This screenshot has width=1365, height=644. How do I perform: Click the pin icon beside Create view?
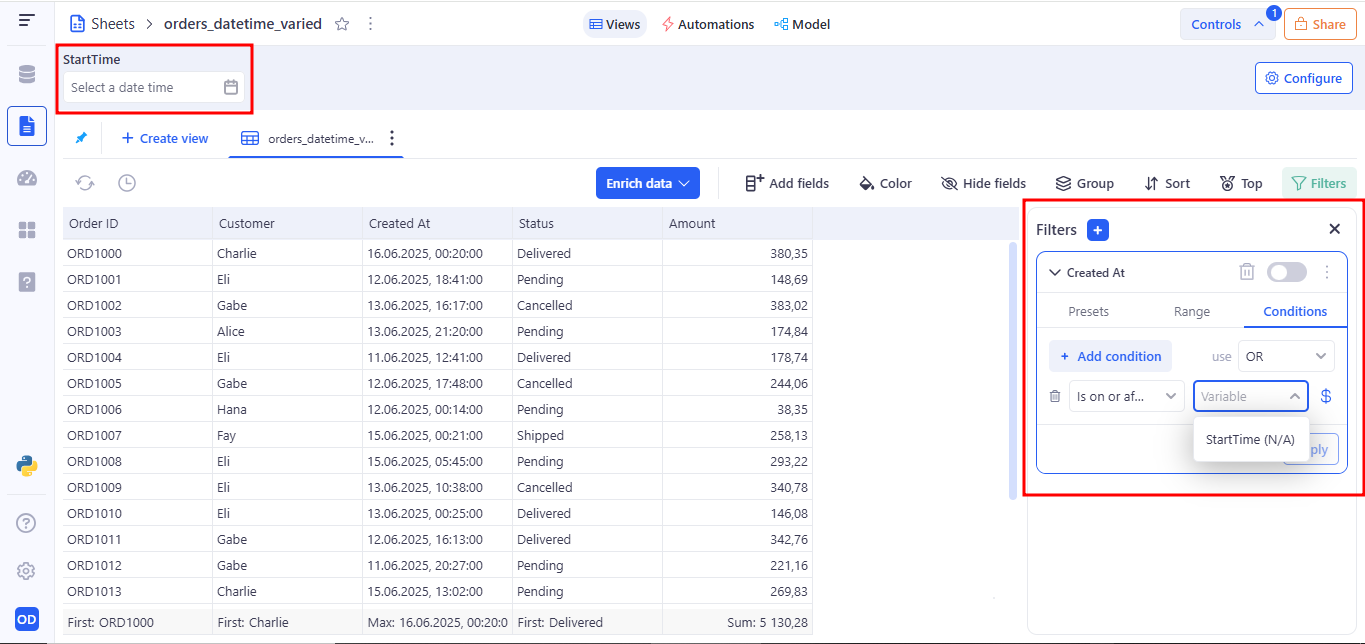coord(81,138)
